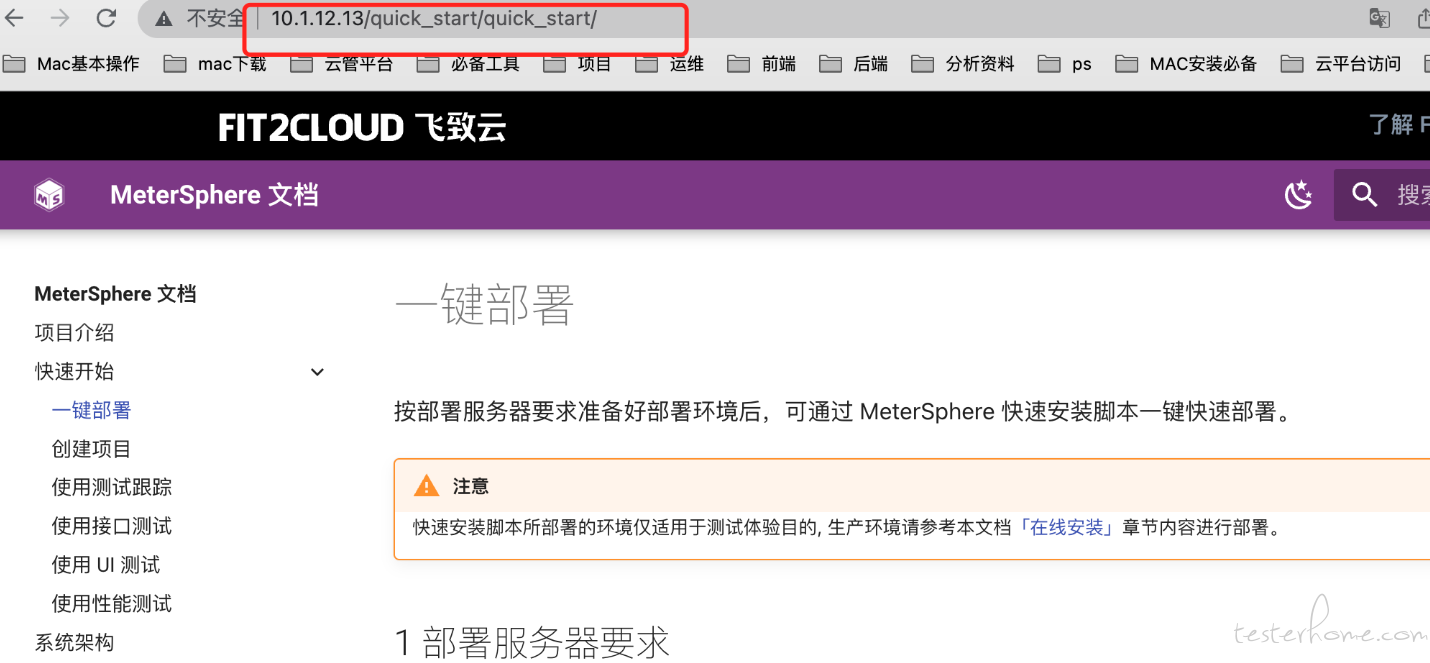Click the 注意 admonition title
Viewport: 1430px width, 663px height.
click(471, 486)
